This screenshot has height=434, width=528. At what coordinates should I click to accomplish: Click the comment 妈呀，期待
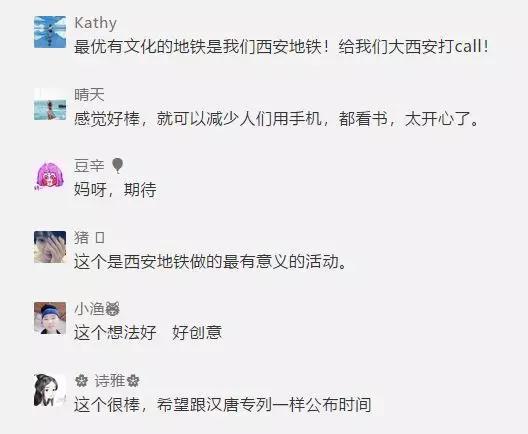click(x=115, y=190)
